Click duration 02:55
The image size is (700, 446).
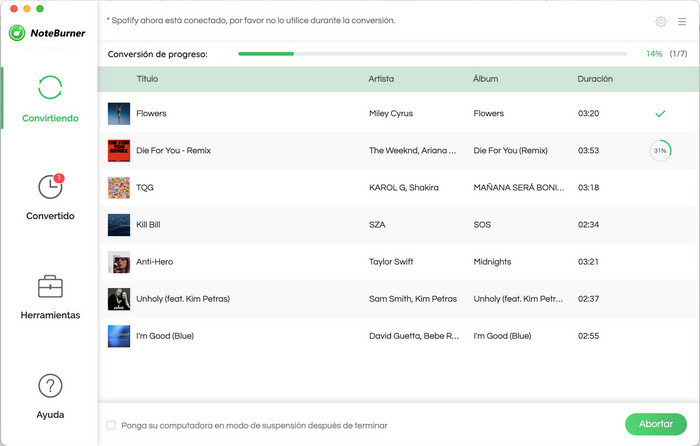coord(588,336)
